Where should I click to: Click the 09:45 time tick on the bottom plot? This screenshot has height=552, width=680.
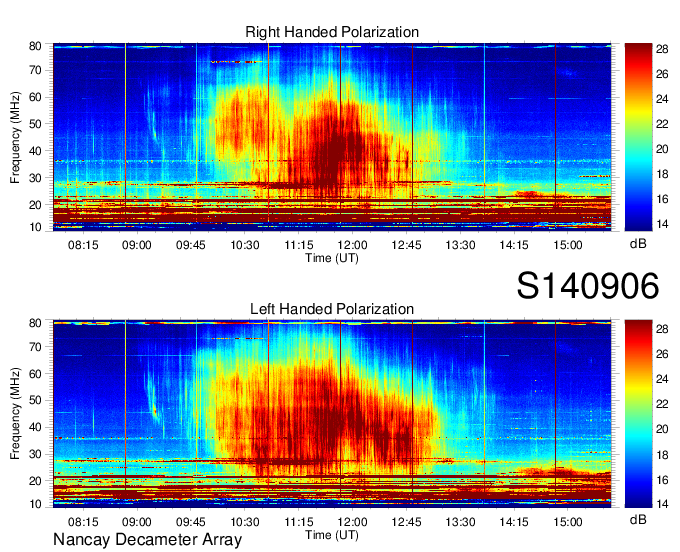click(x=190, y=522)
